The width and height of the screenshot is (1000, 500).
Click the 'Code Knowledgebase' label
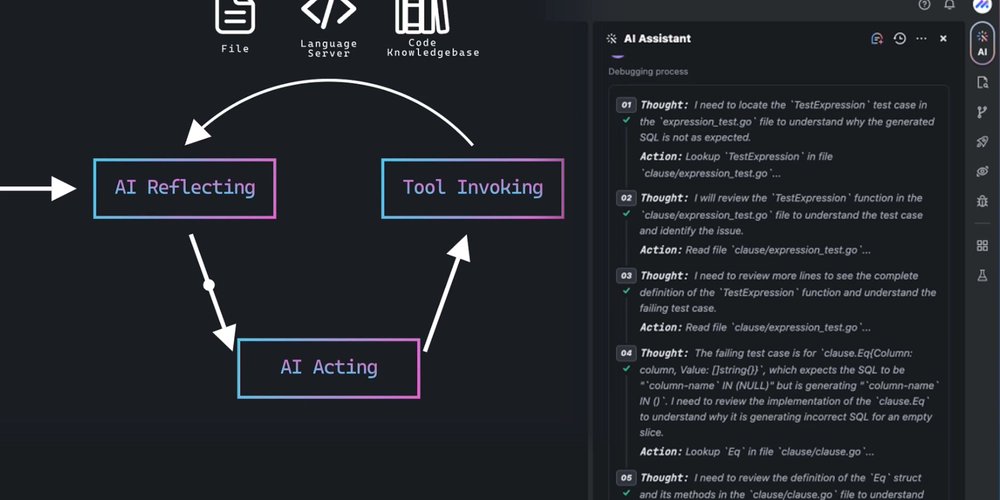433,48
